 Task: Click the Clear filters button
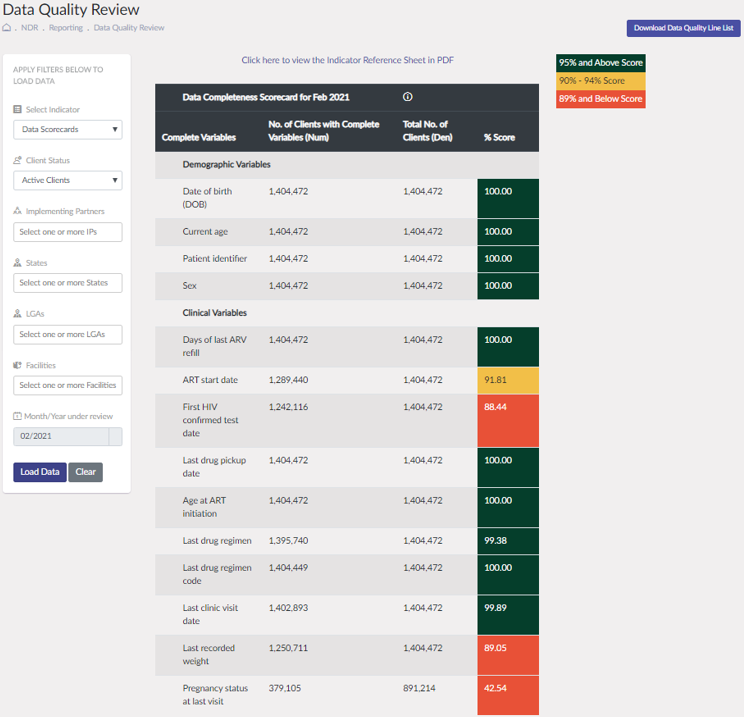85,472
